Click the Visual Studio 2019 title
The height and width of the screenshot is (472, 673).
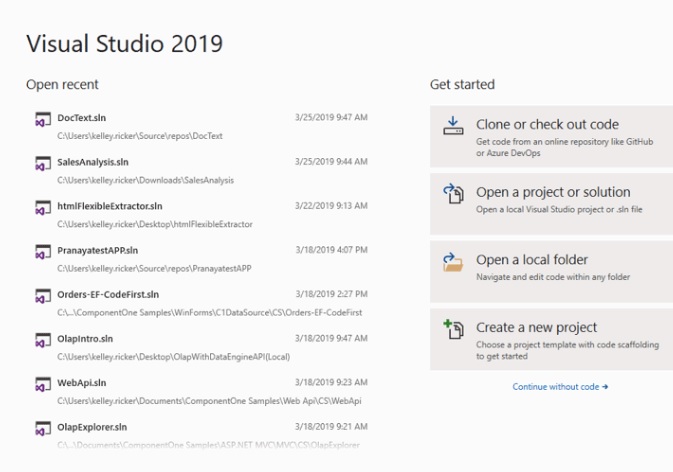click(x=124, y=44)
